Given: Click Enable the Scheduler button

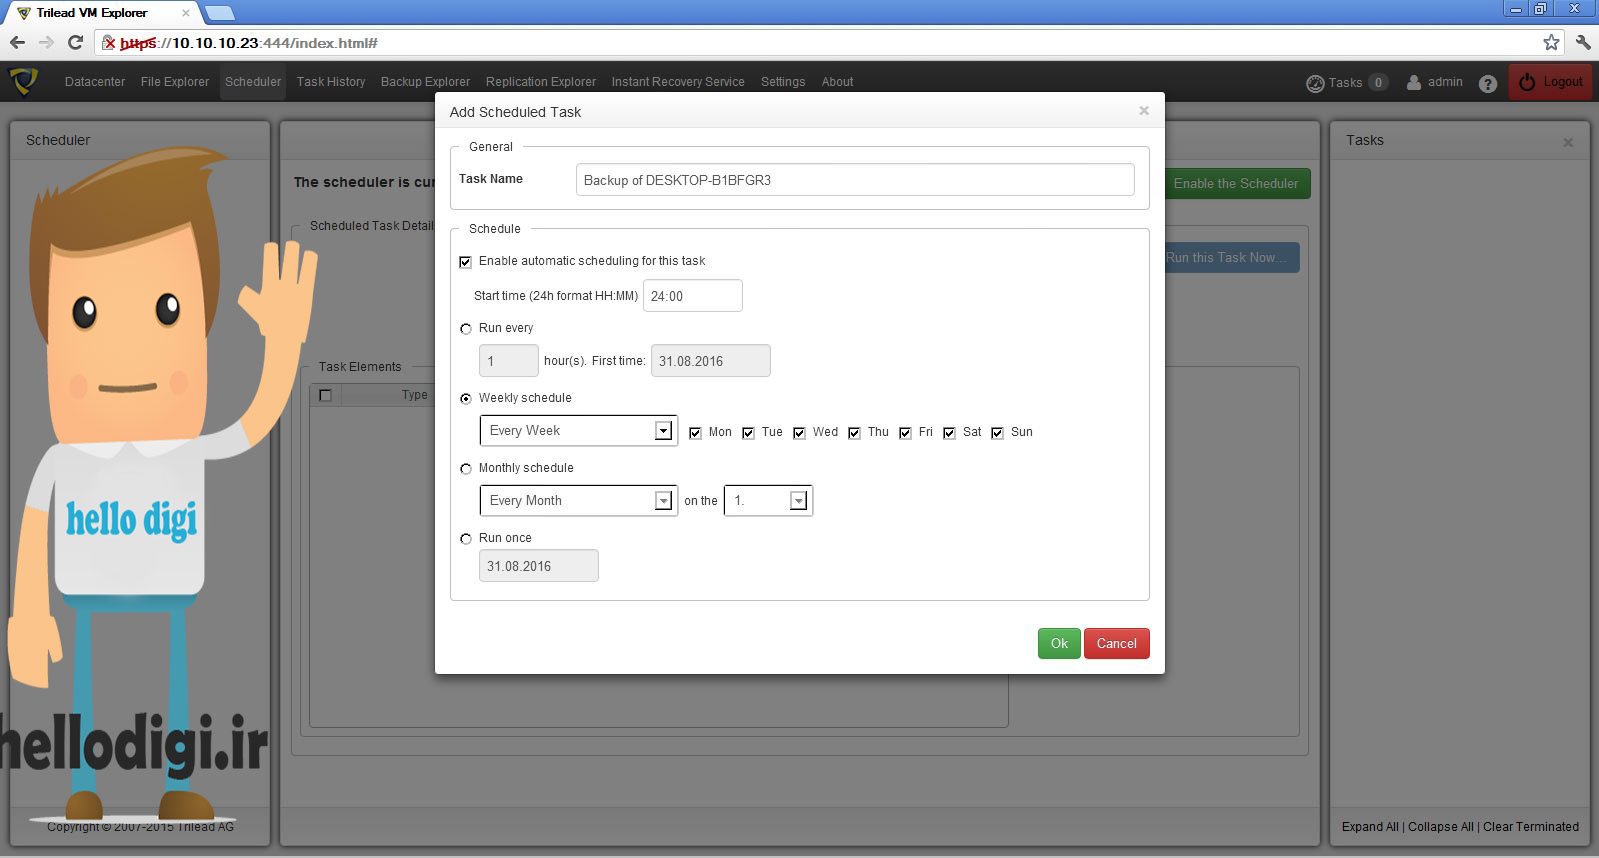Looking at the screenshot, I should [x=1236, y=183].
